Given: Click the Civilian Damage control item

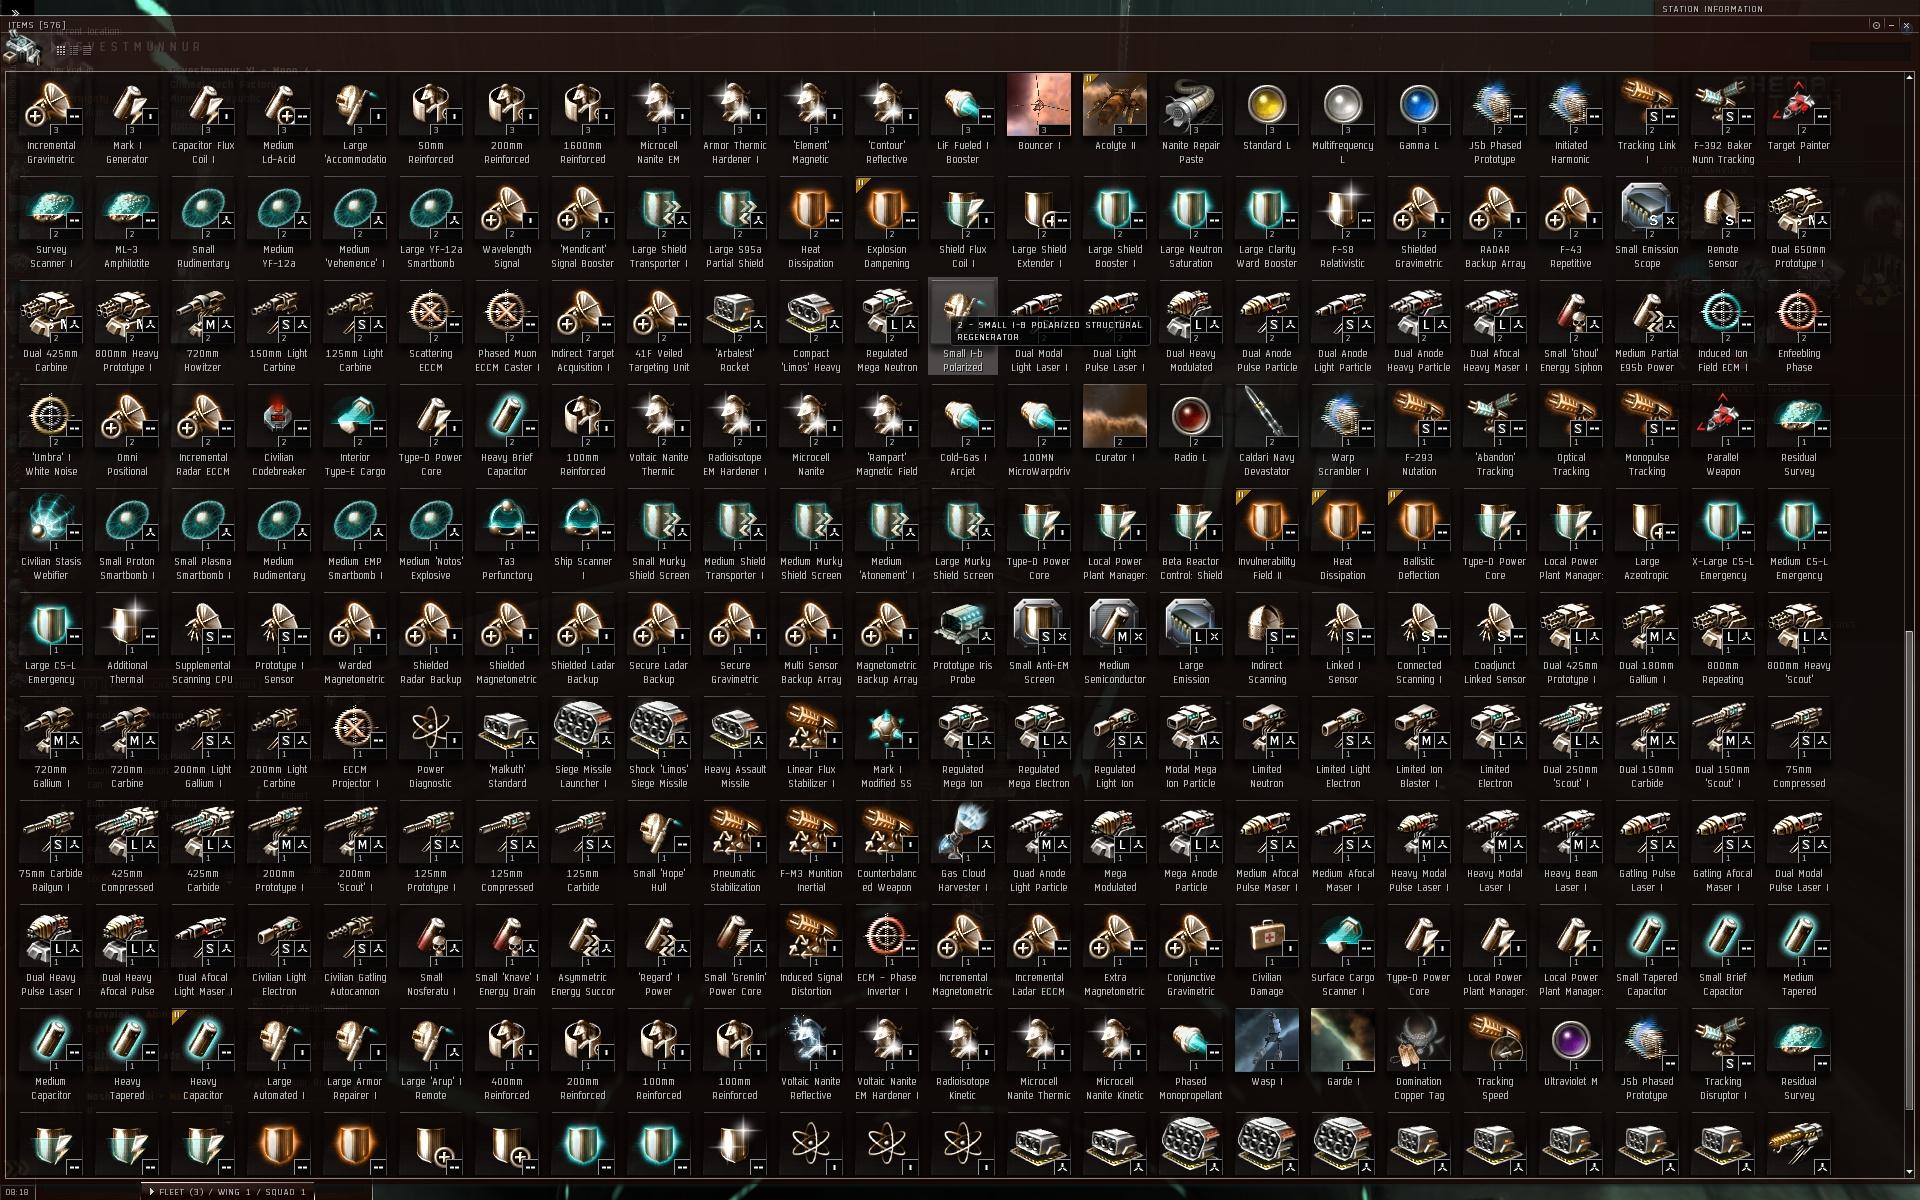Looking at the screenshot, I should coord(1266,952).
